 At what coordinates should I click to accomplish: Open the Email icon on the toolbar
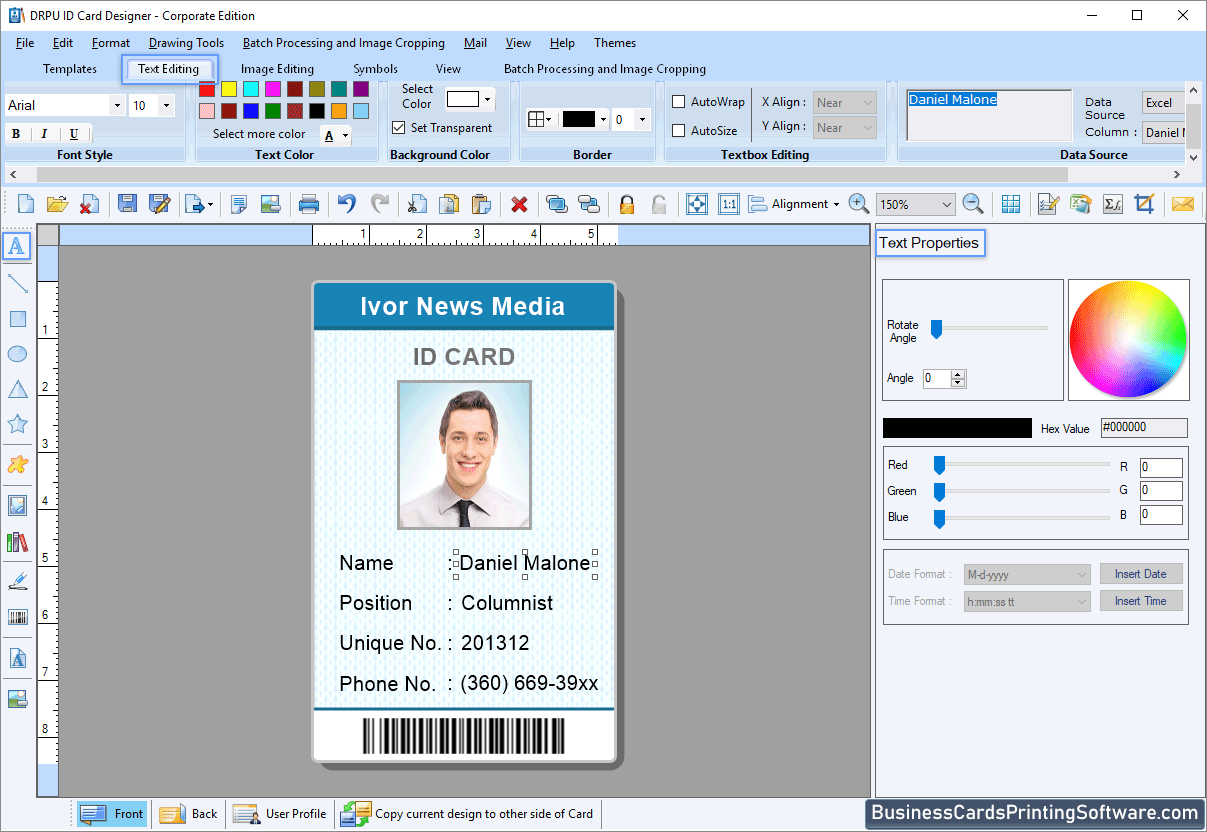tap(1183, 204)
